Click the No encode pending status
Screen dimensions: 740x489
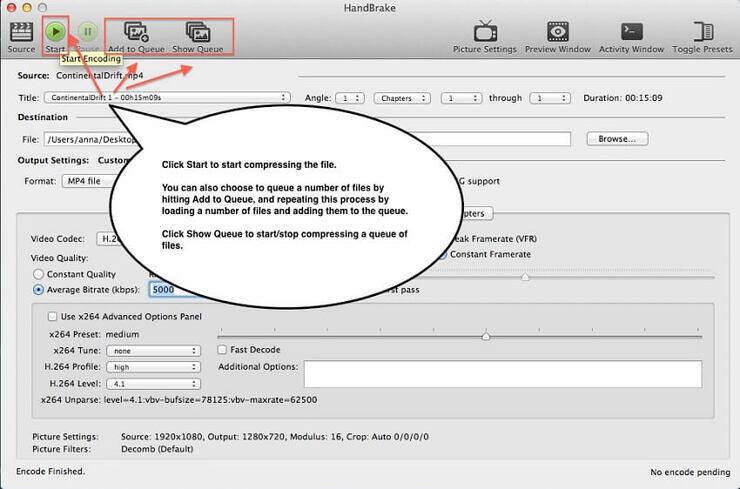690,472
